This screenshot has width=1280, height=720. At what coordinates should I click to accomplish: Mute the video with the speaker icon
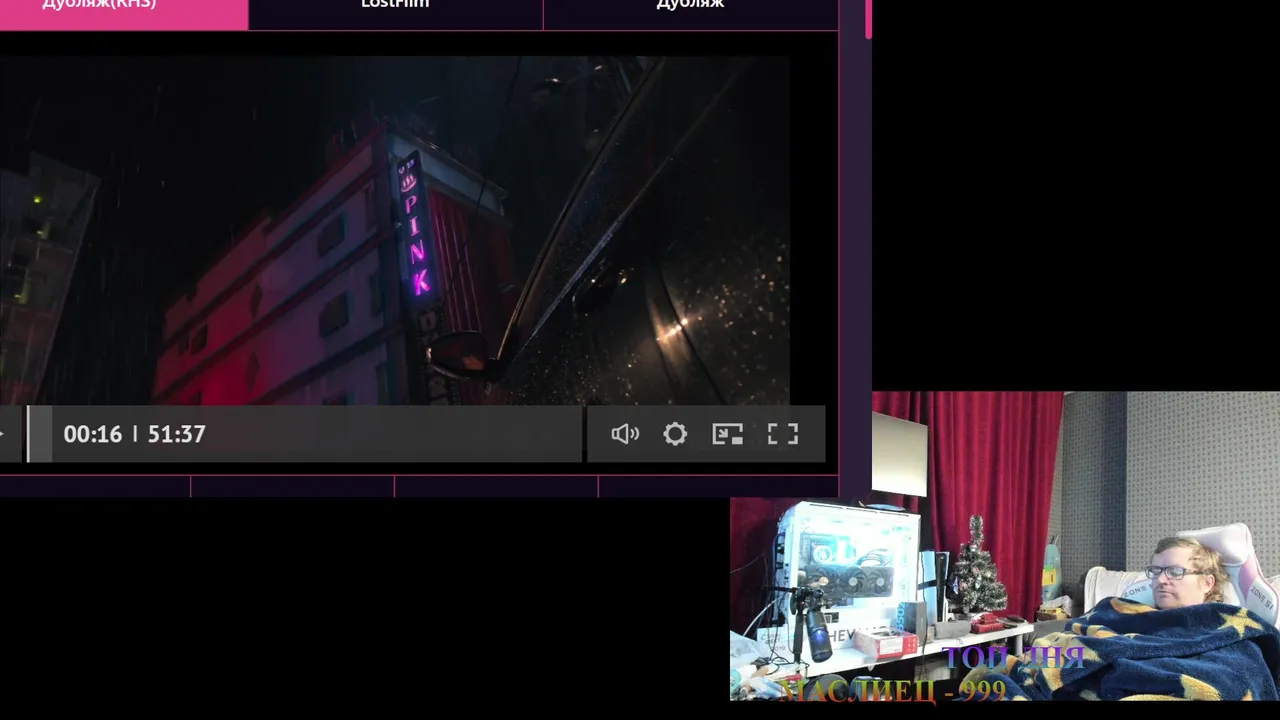coord(625,434)
